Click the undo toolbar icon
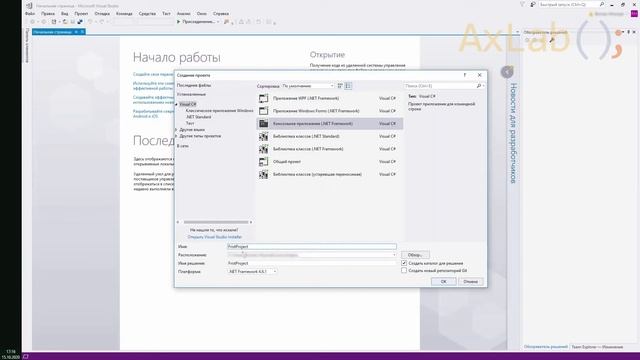The width and height of the screenshot is (640, 360). (x=90, y=22)
